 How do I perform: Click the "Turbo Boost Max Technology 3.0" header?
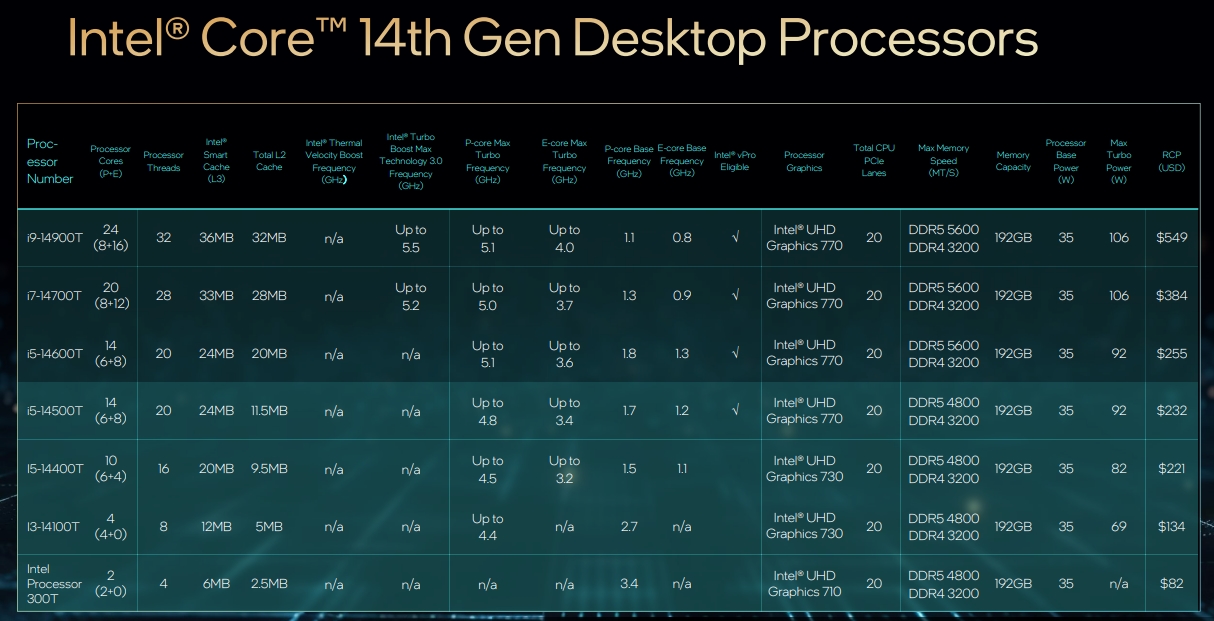click(x=411, y=161)
